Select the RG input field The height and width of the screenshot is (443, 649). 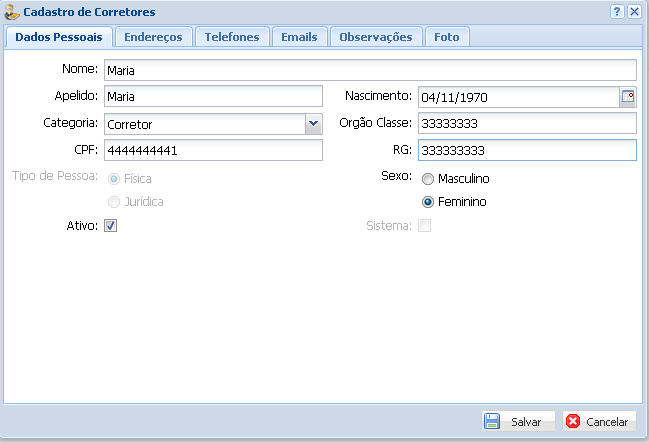tap(526, 150)
